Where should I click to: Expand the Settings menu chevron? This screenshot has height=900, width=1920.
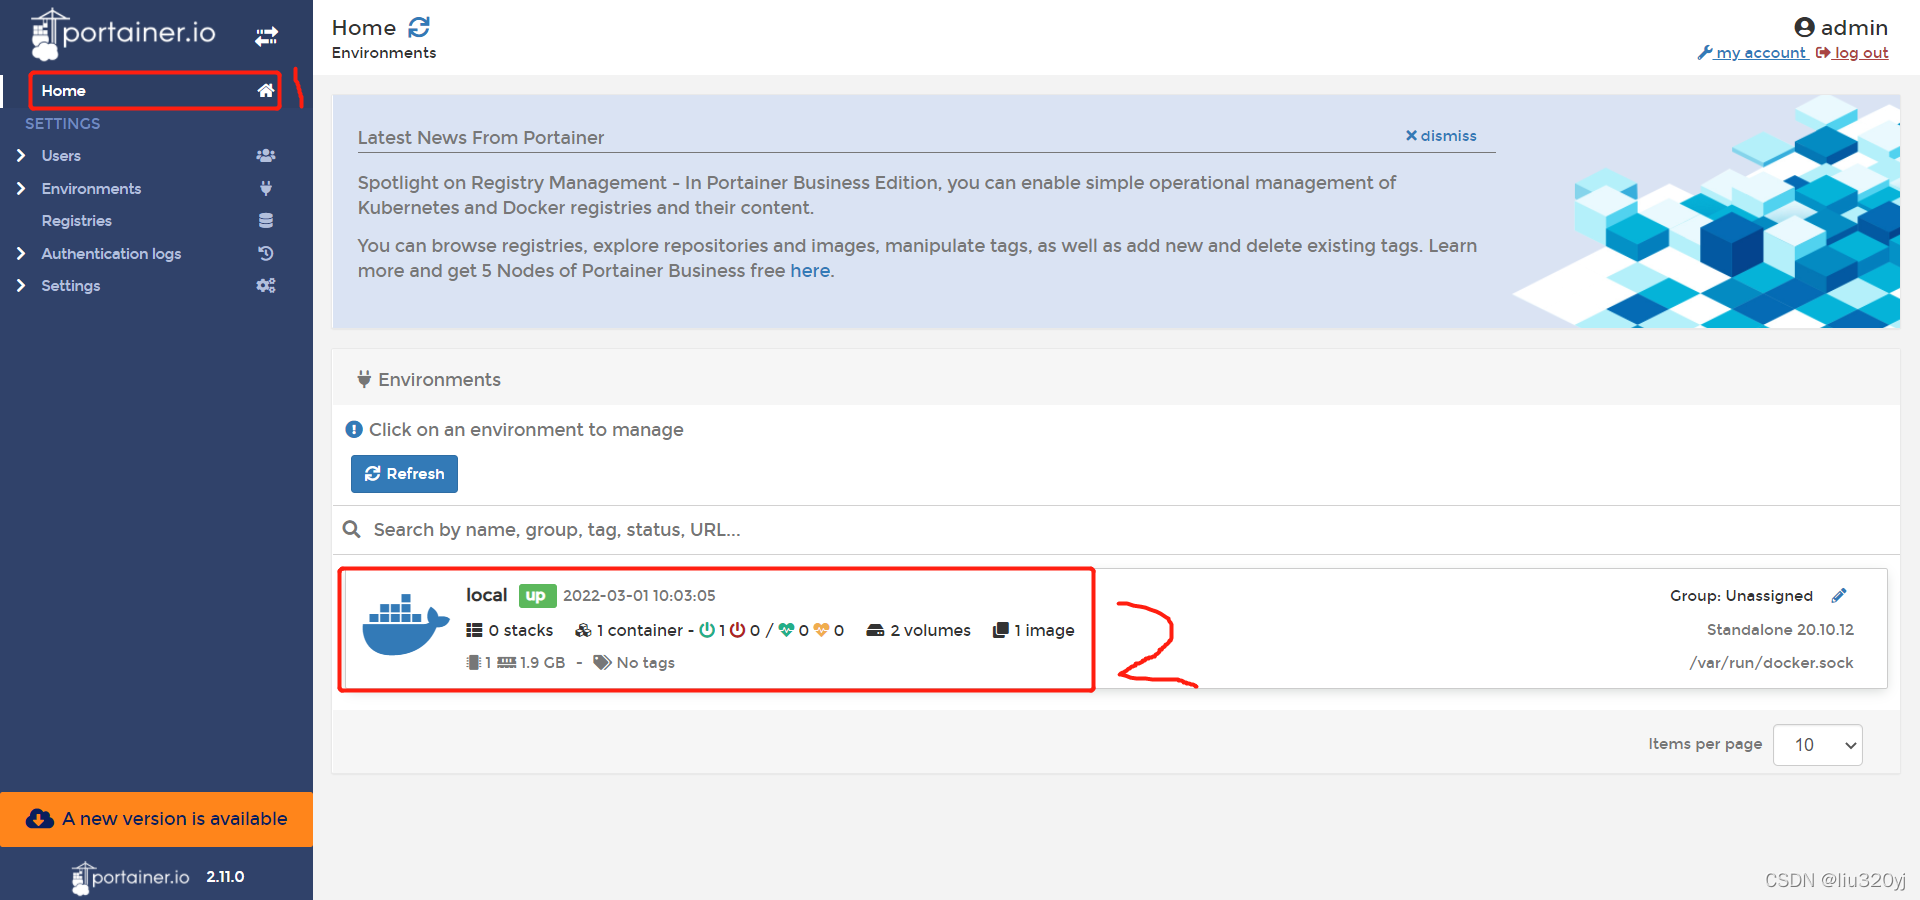(x=21, y=286)
